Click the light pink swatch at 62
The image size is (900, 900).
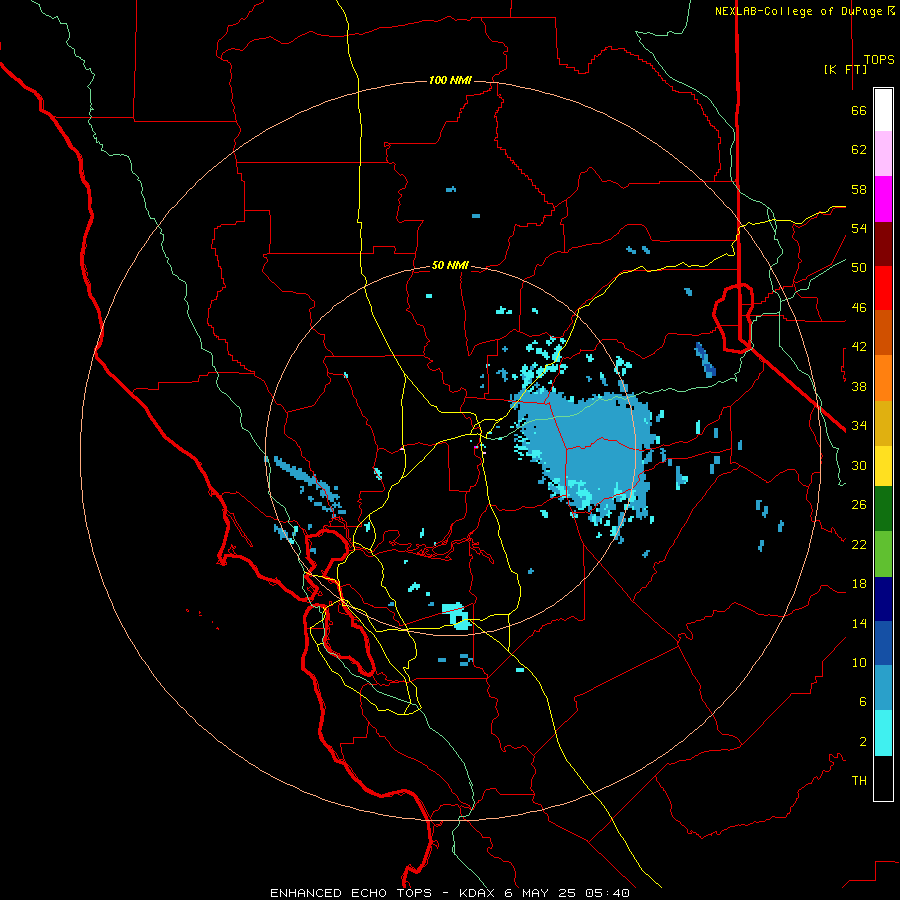pyautogui.click(x=883, y=154)
